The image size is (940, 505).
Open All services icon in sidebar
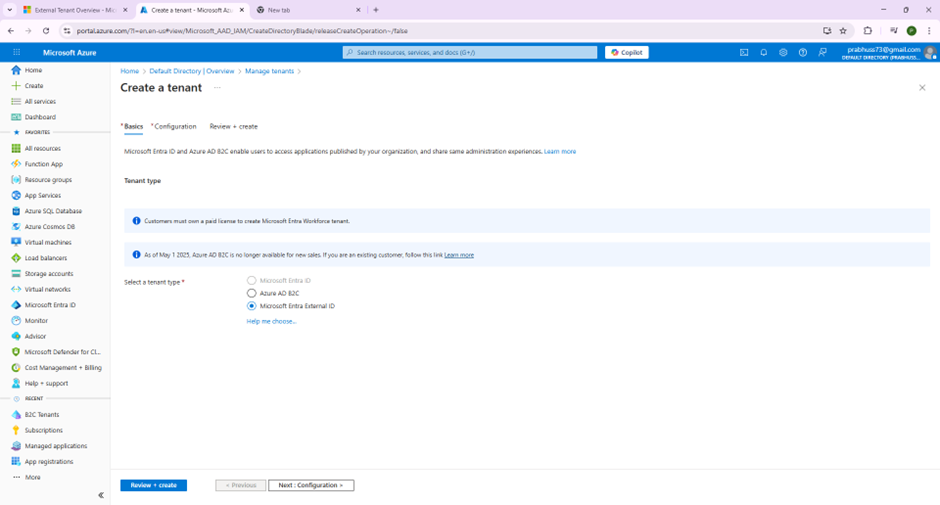[x=16, y=101]
